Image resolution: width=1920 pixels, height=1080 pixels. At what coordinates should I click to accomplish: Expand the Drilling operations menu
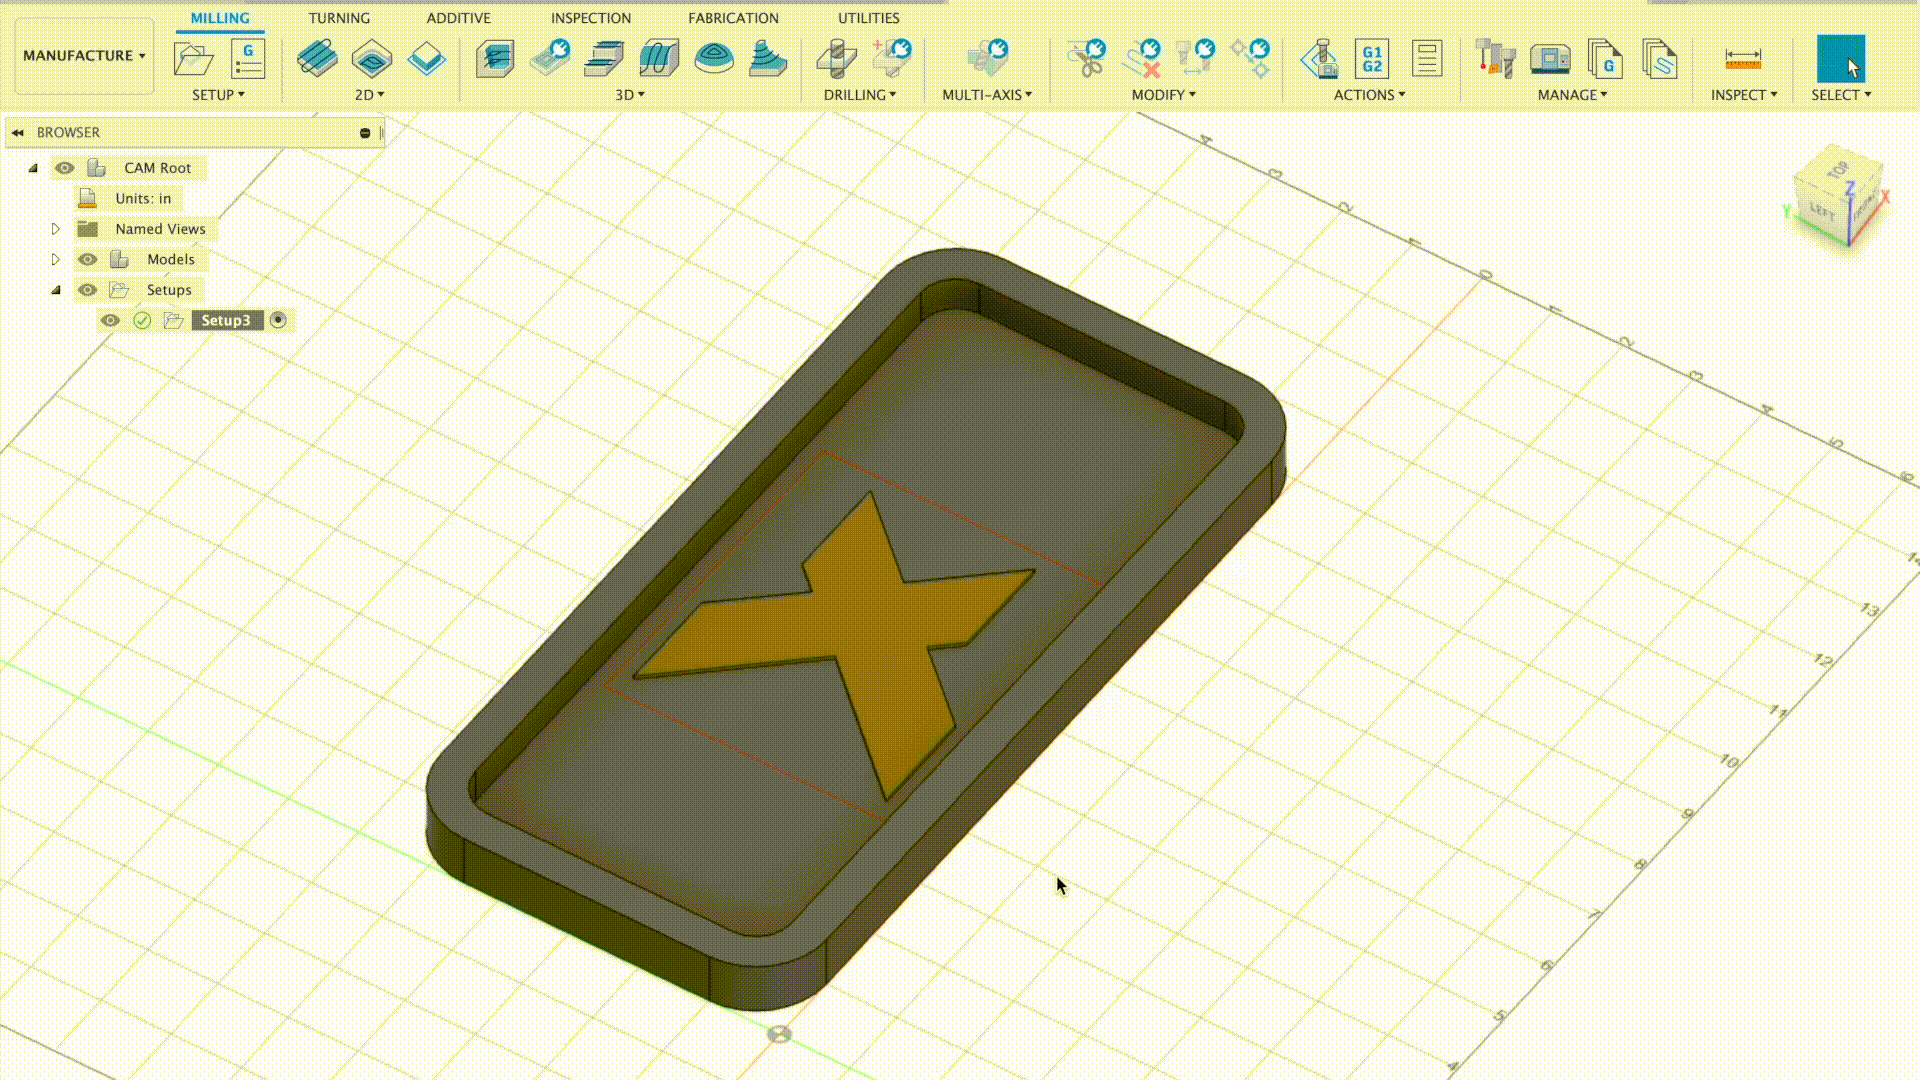[x=858, y=94]
